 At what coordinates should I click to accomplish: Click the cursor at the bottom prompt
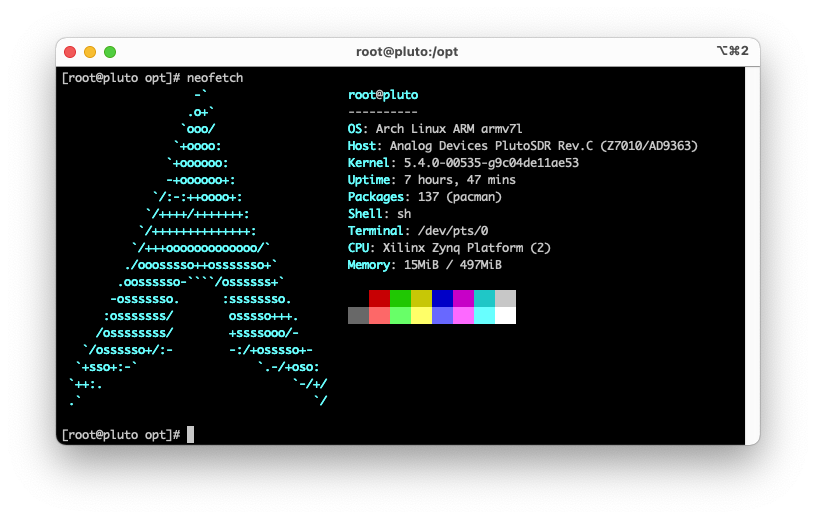point(190,435)
